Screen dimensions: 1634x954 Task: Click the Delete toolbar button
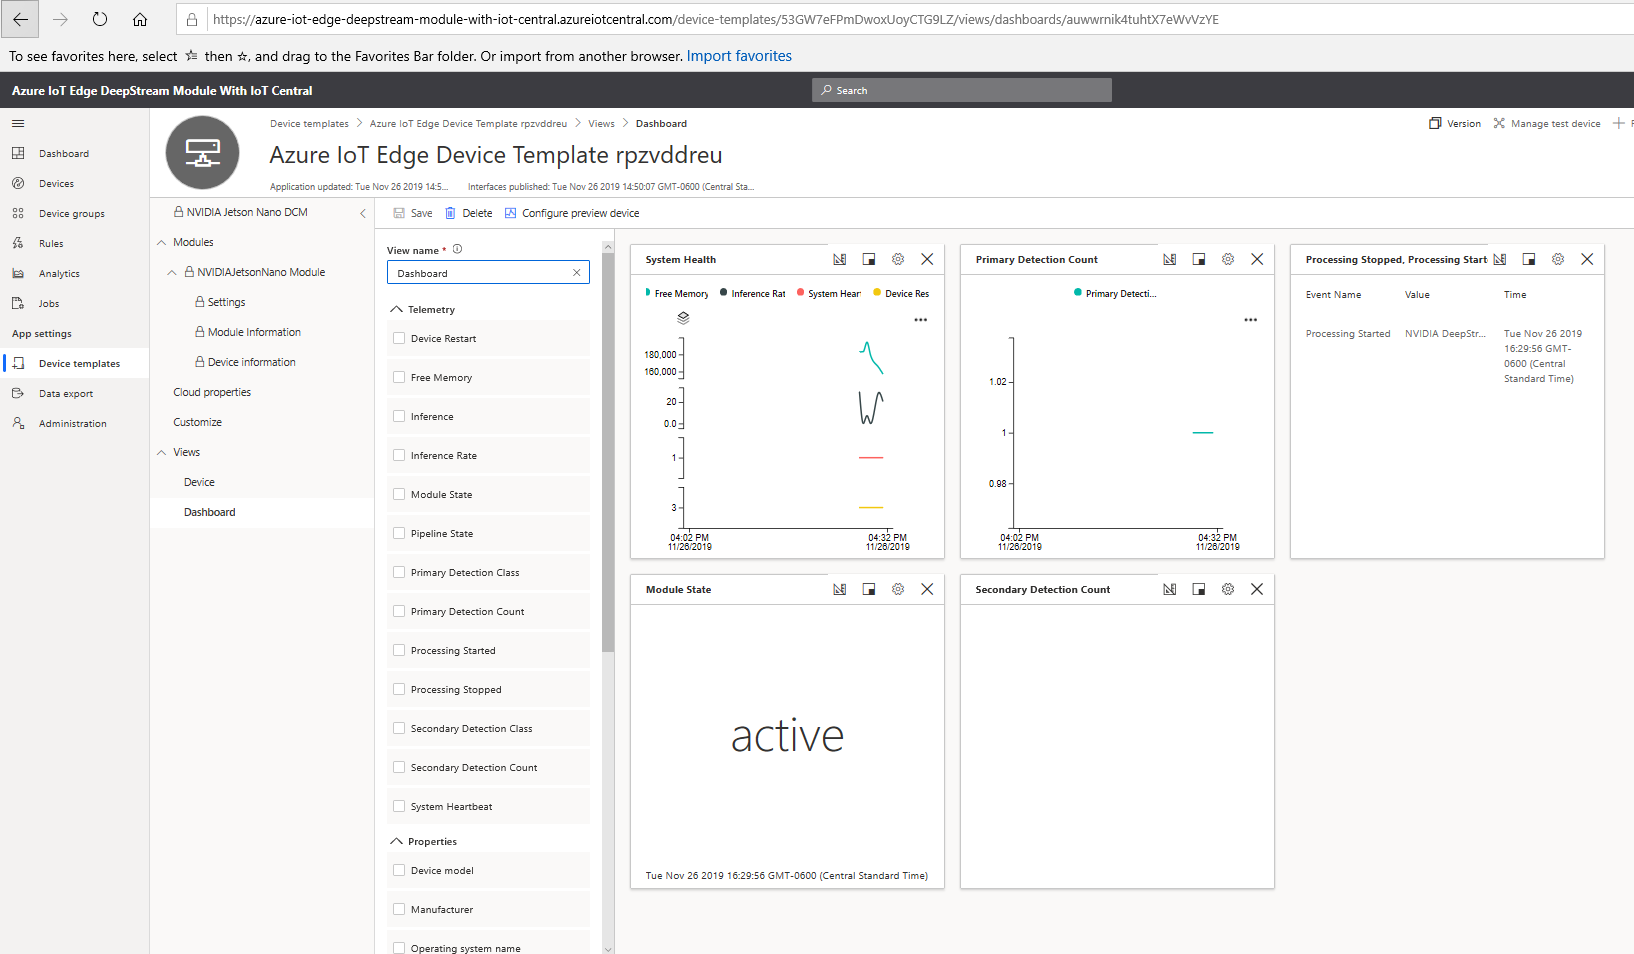[x=468, y=213]
